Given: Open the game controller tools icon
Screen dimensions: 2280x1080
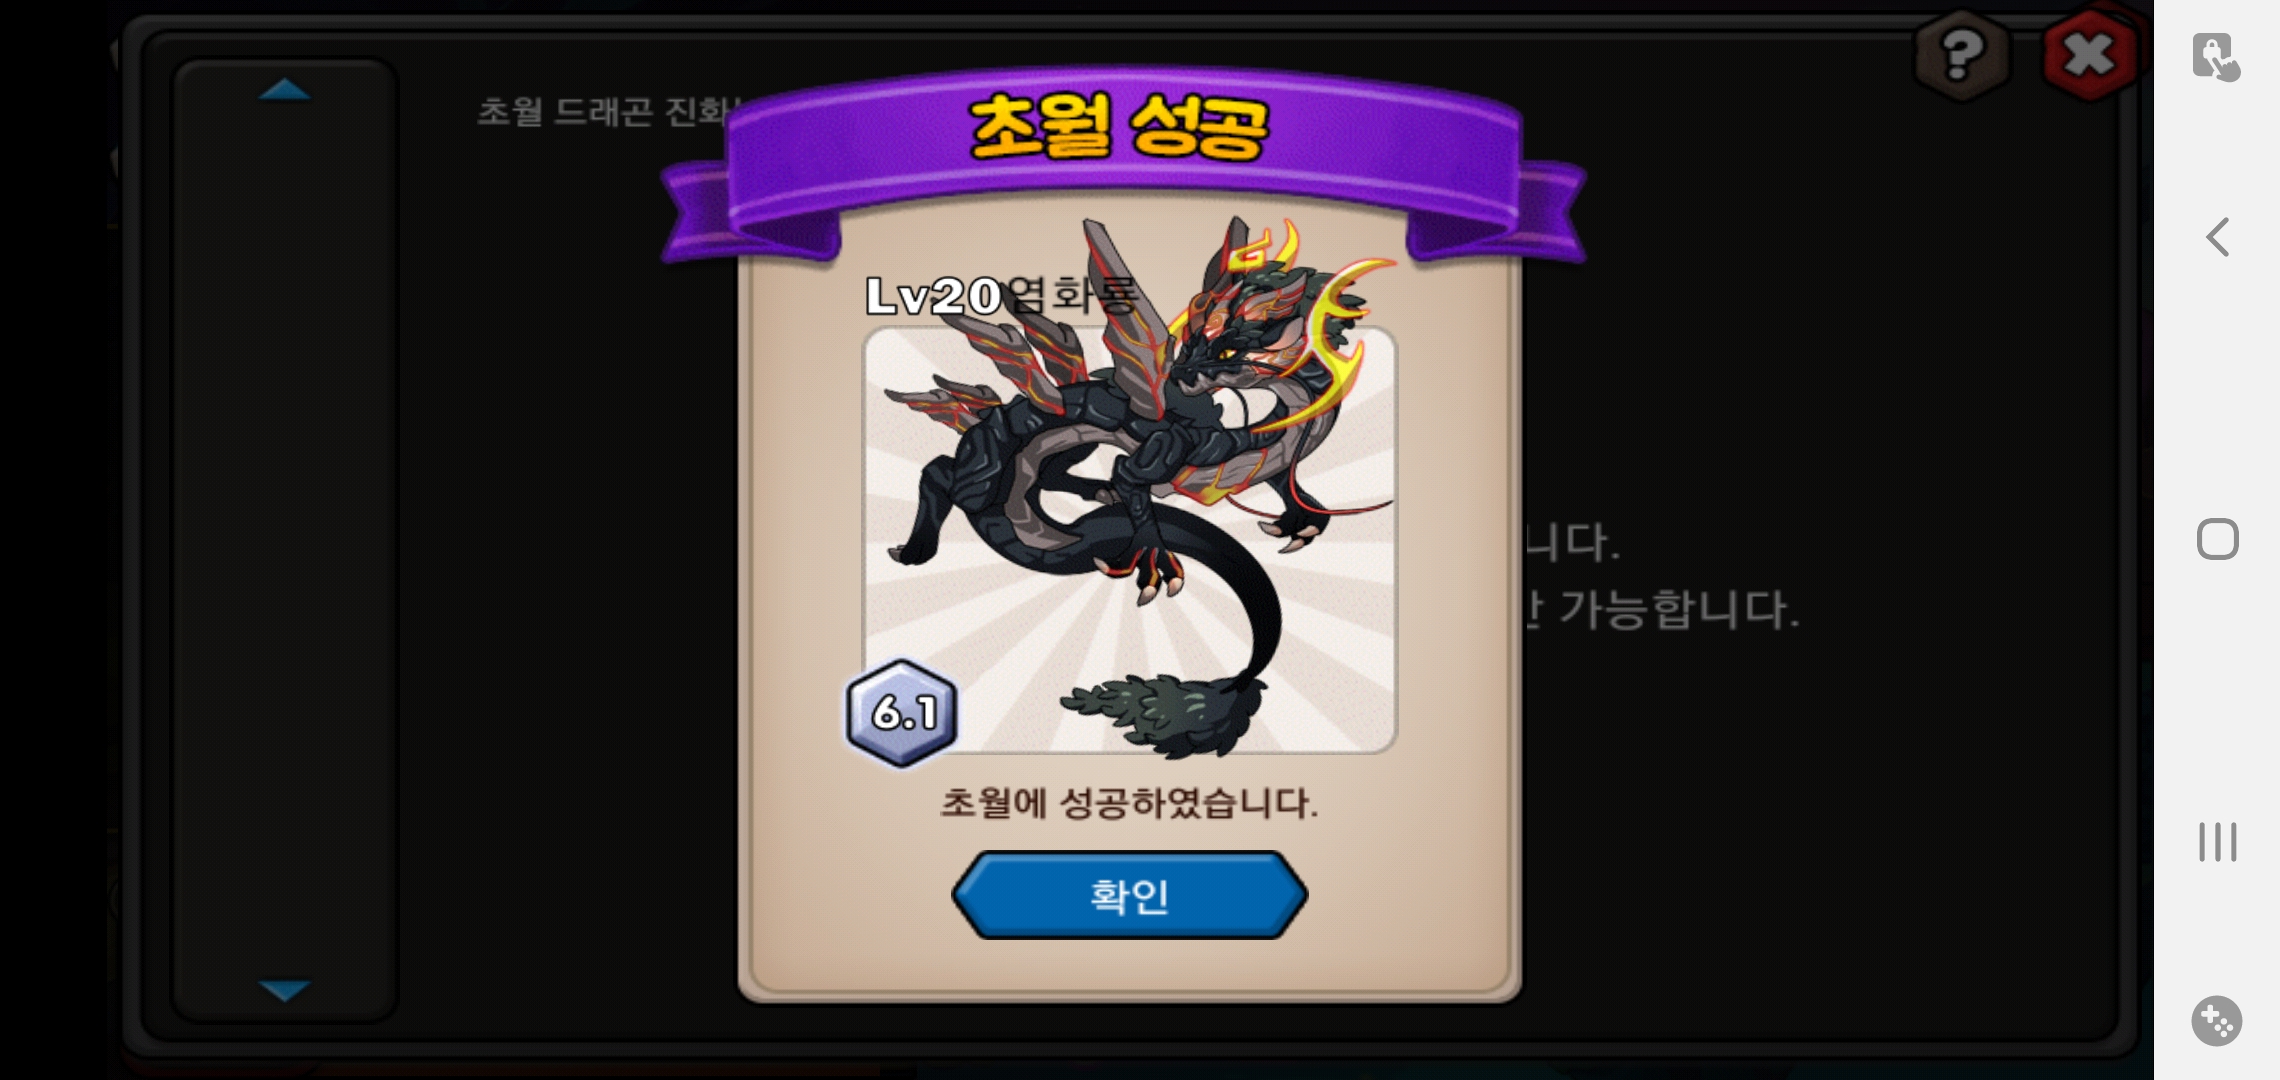Looking at the screenshot, I should (2217, 1021).
